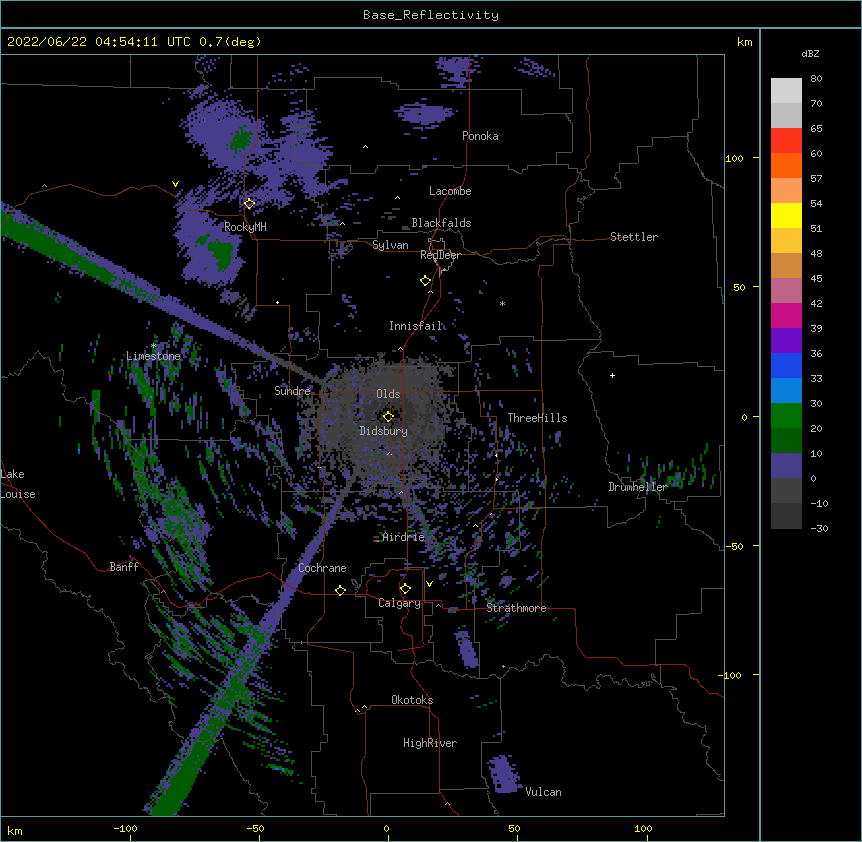This screenshot has height=842, width=862.
Task: Click the purple echo blob southwest of Strathmore
Action: tap(466, 649)
